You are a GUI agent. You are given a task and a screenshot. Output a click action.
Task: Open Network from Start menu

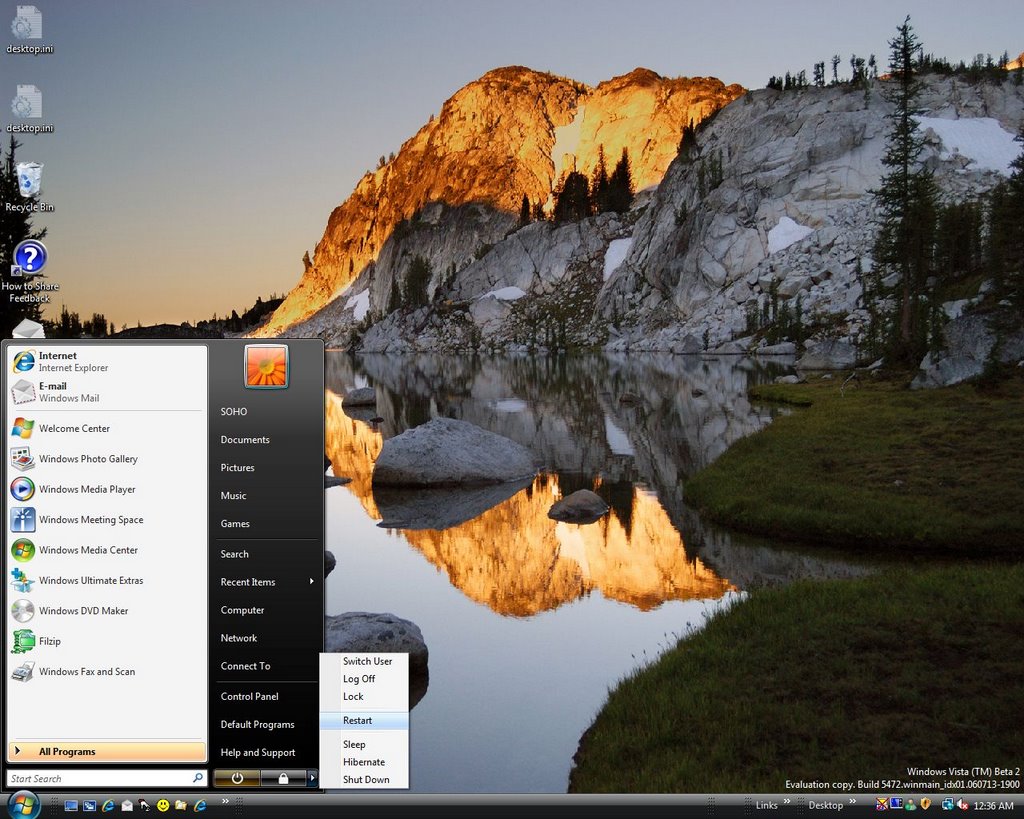pyautogui.click(x=266, y=638)
